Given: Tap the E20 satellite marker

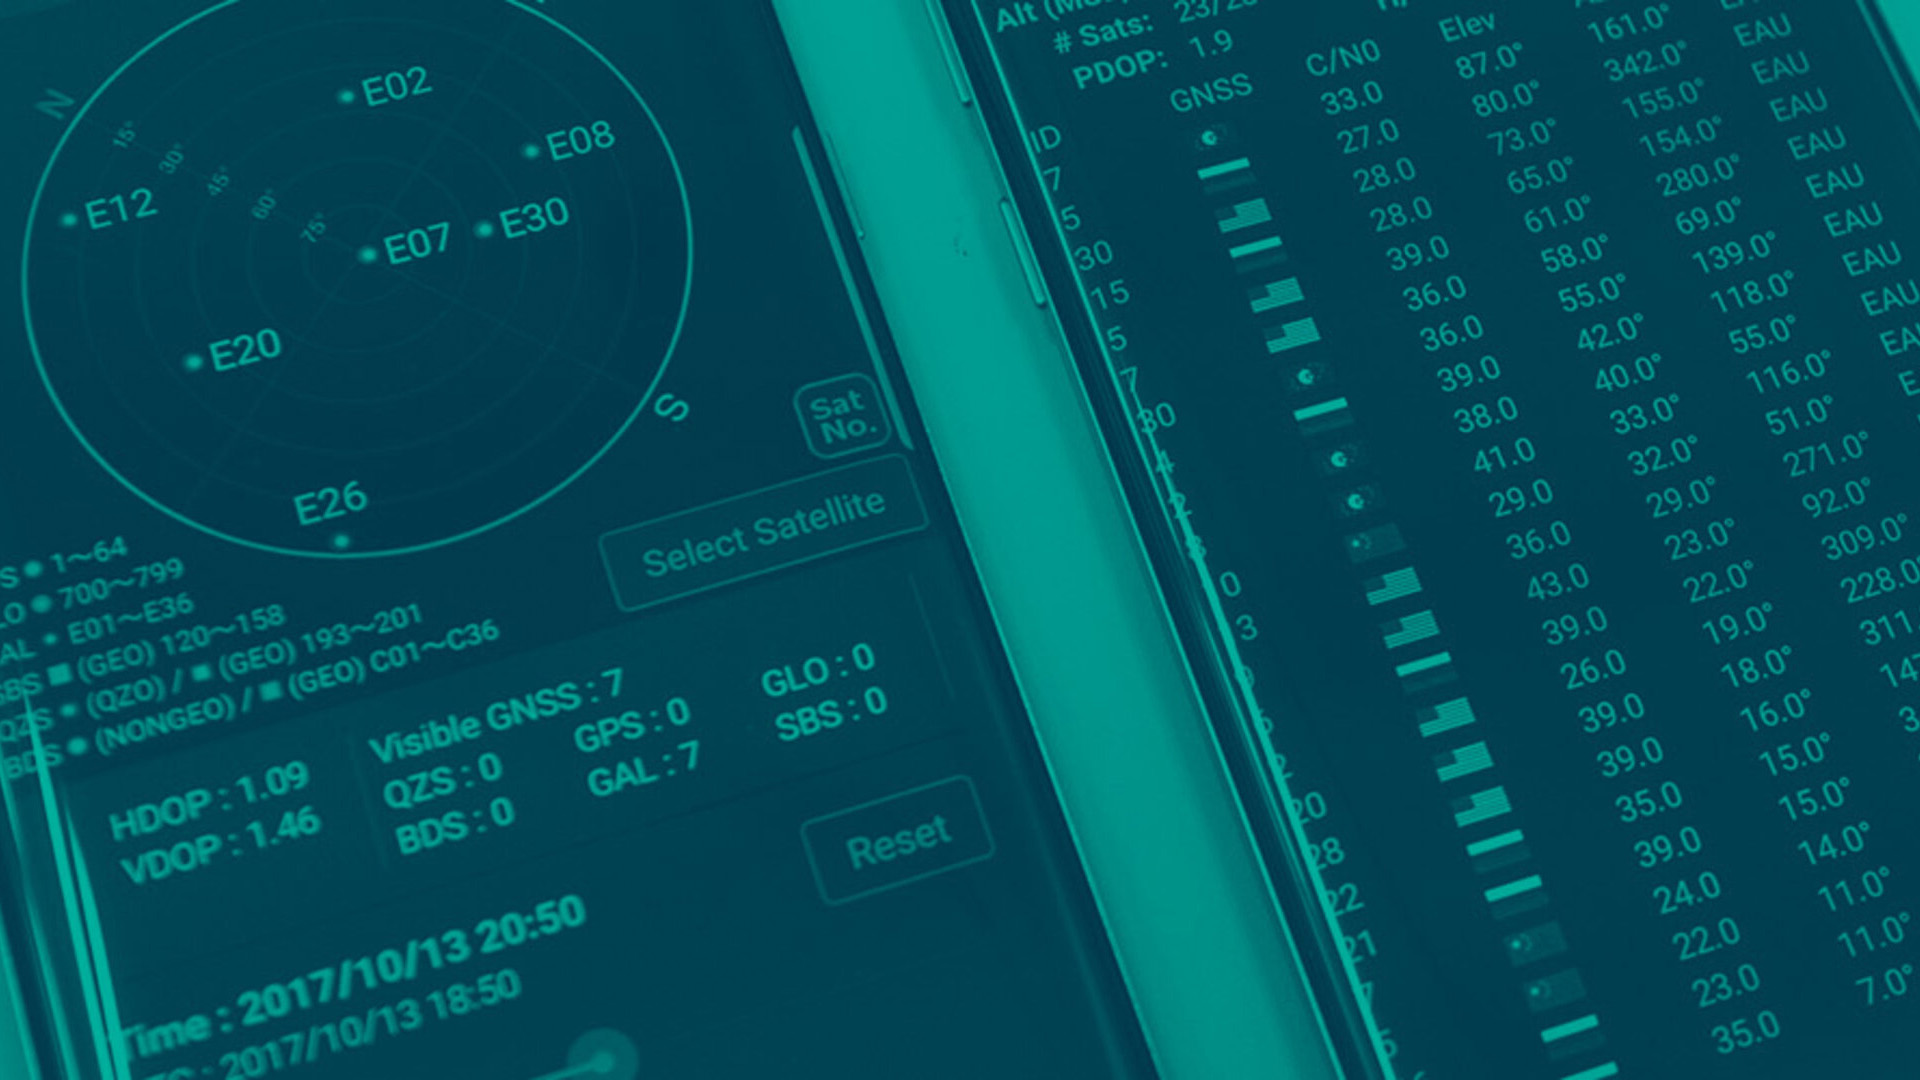Looking at the screenshot, I should [x=194, y=362].
